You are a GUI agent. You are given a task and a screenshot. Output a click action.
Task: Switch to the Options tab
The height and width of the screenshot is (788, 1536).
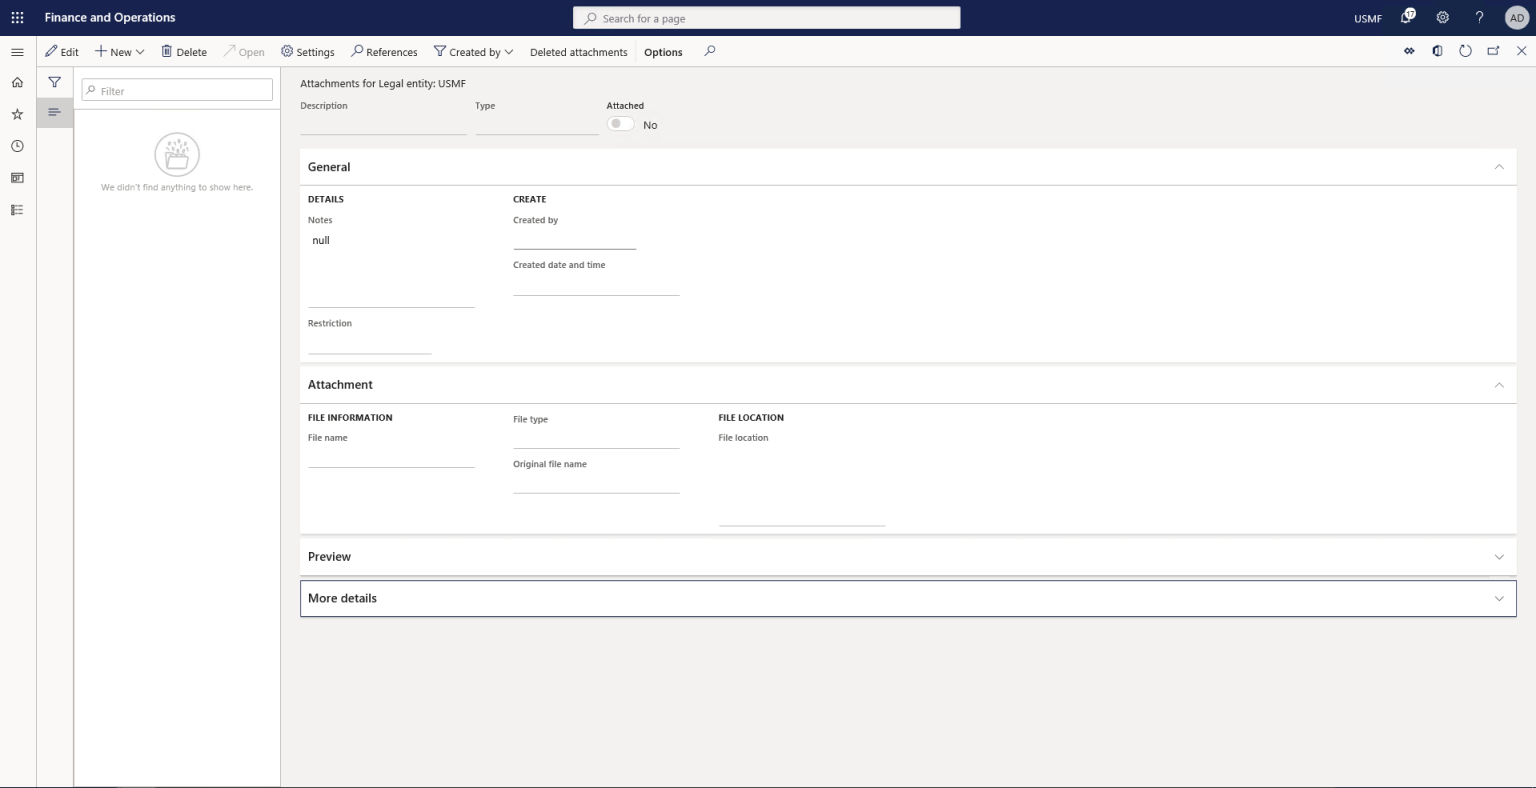[662, 51]
